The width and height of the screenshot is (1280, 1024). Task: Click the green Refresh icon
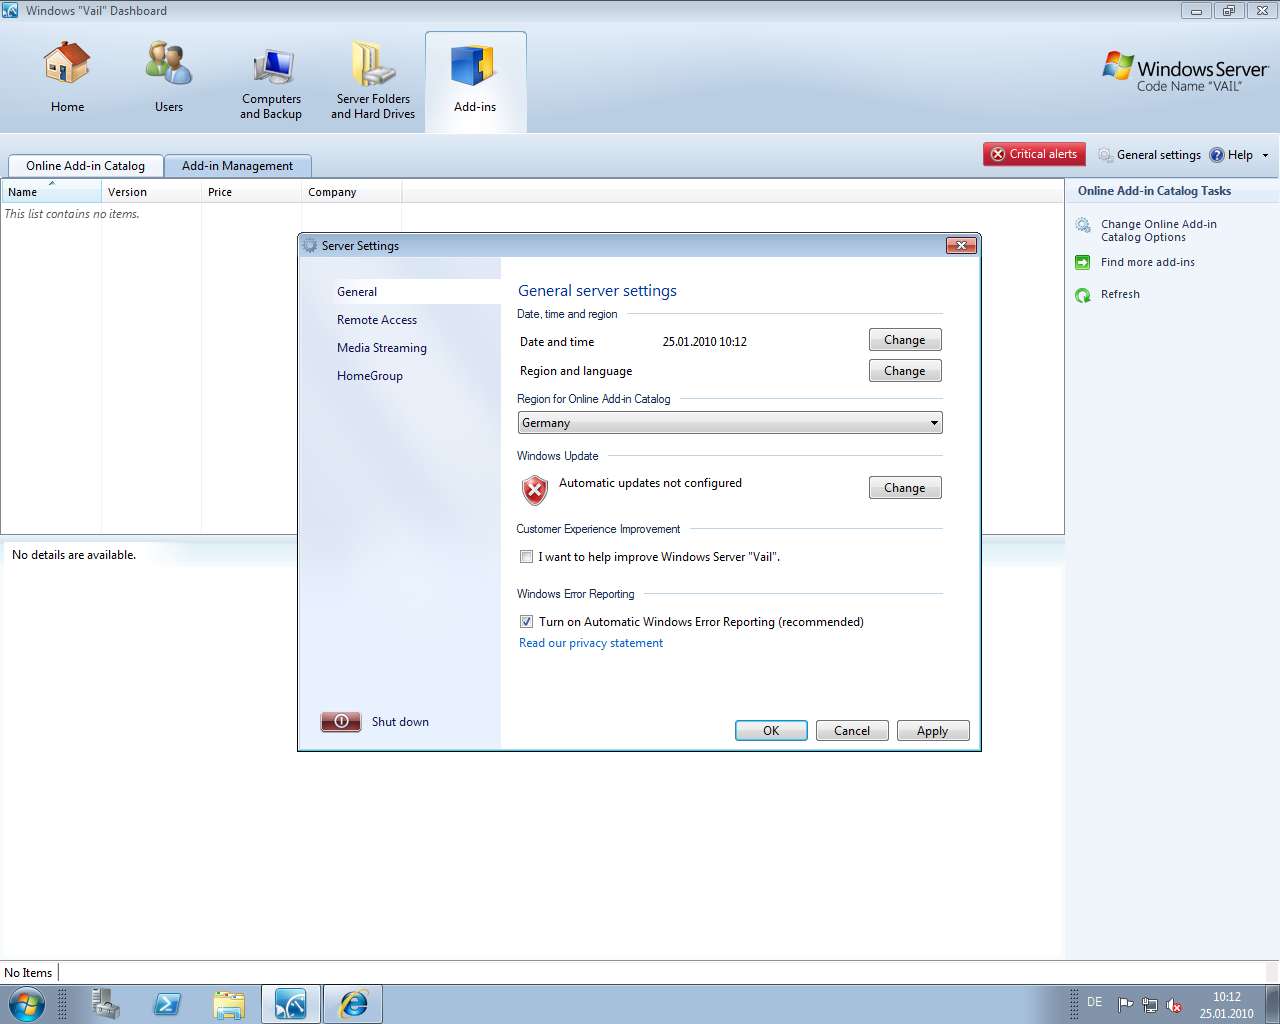pos(1083,295)
